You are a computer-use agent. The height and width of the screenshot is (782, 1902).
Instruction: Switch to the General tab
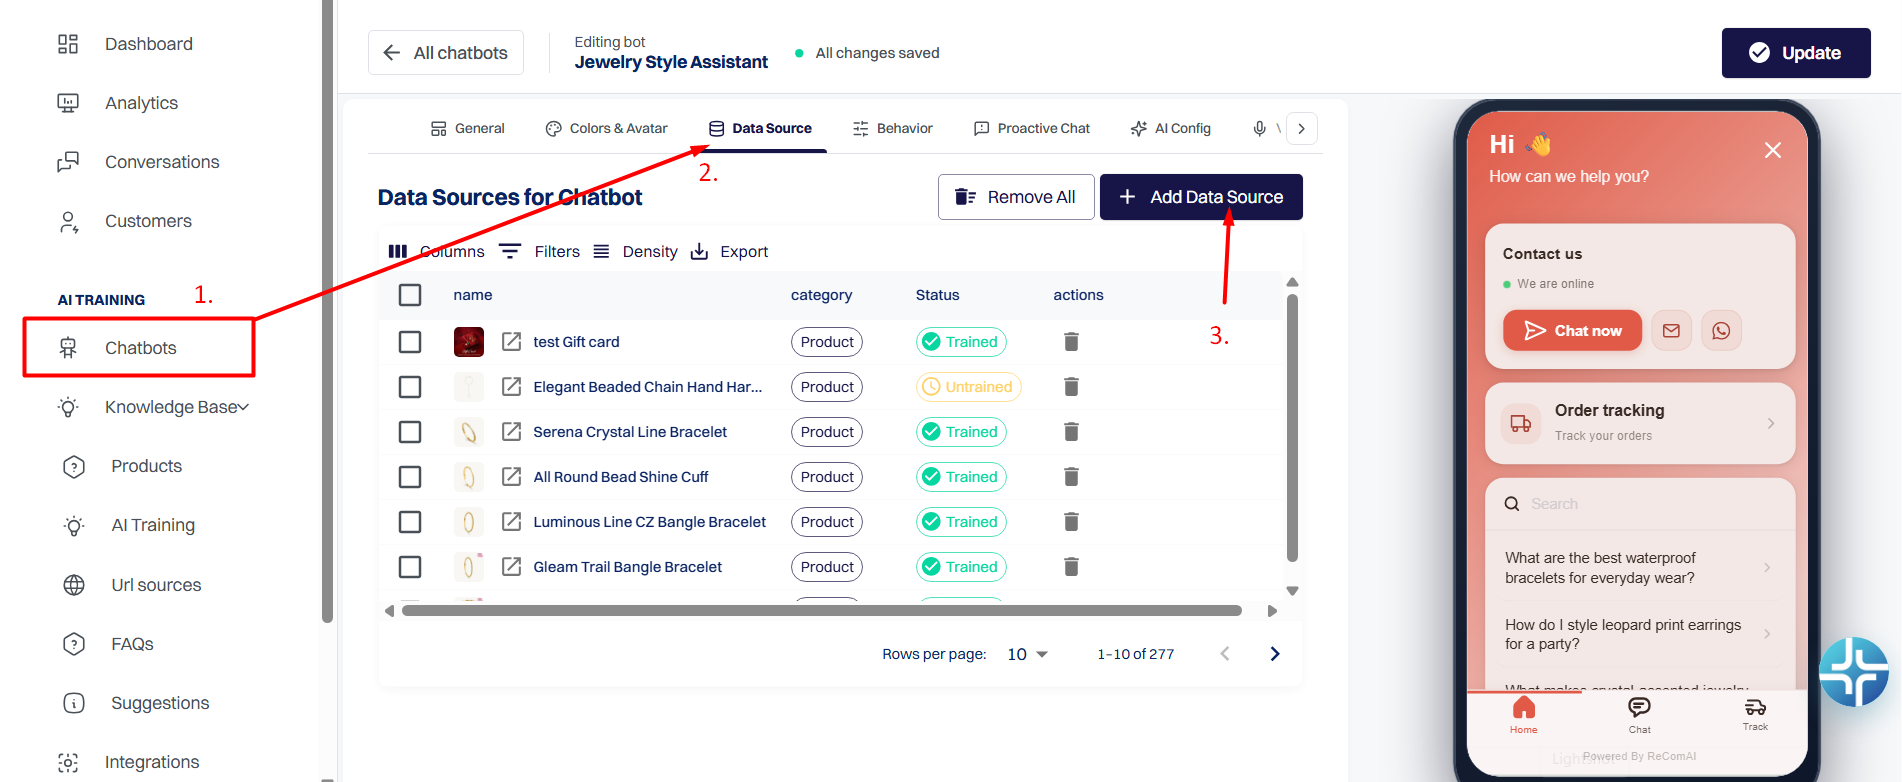[467, 128]
